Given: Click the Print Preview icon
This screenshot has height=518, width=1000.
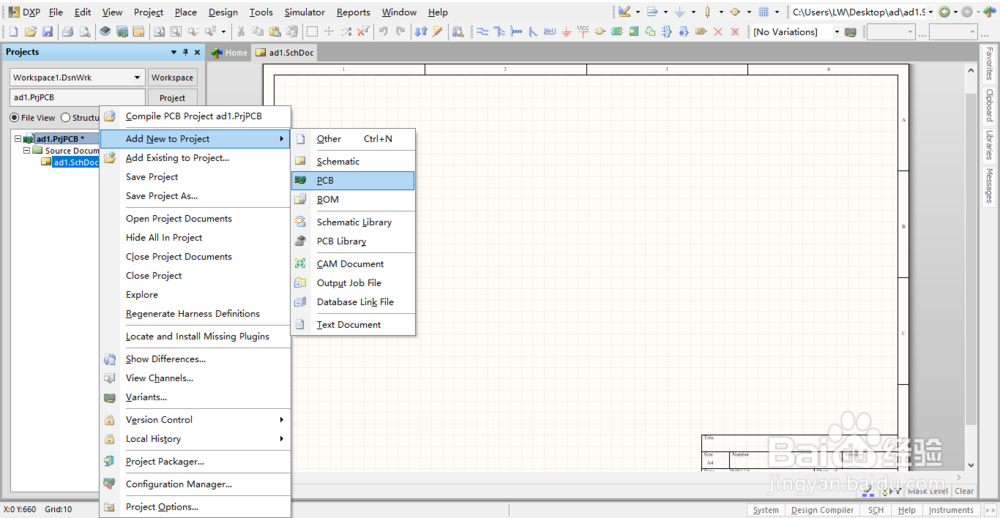Looking at the screenshot, I should pos(85,31).
